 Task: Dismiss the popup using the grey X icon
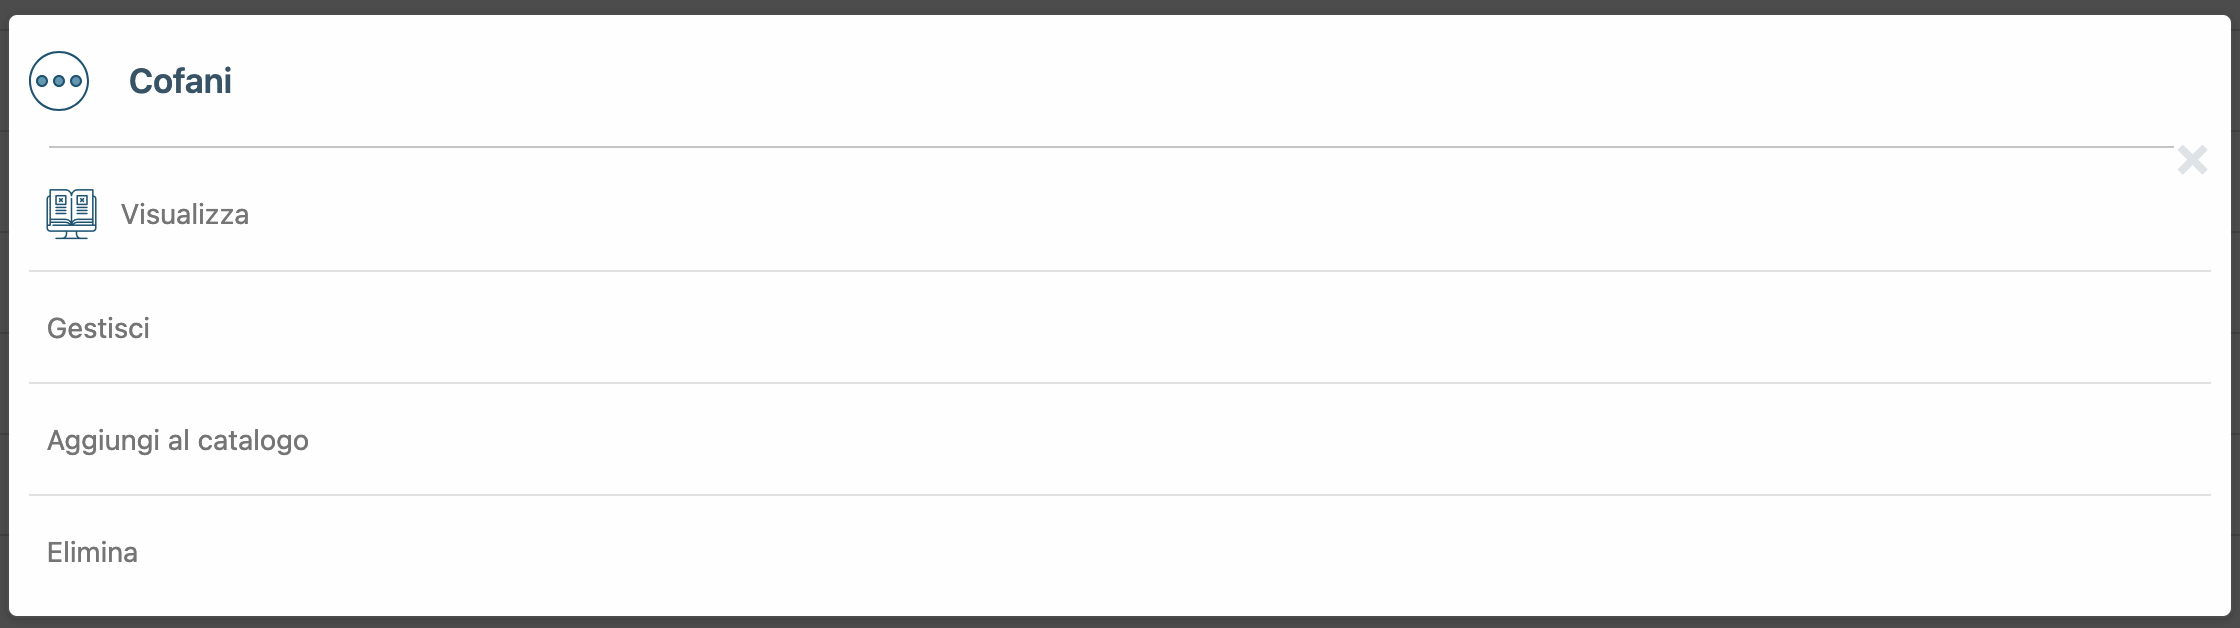[x=2192, y=160]
